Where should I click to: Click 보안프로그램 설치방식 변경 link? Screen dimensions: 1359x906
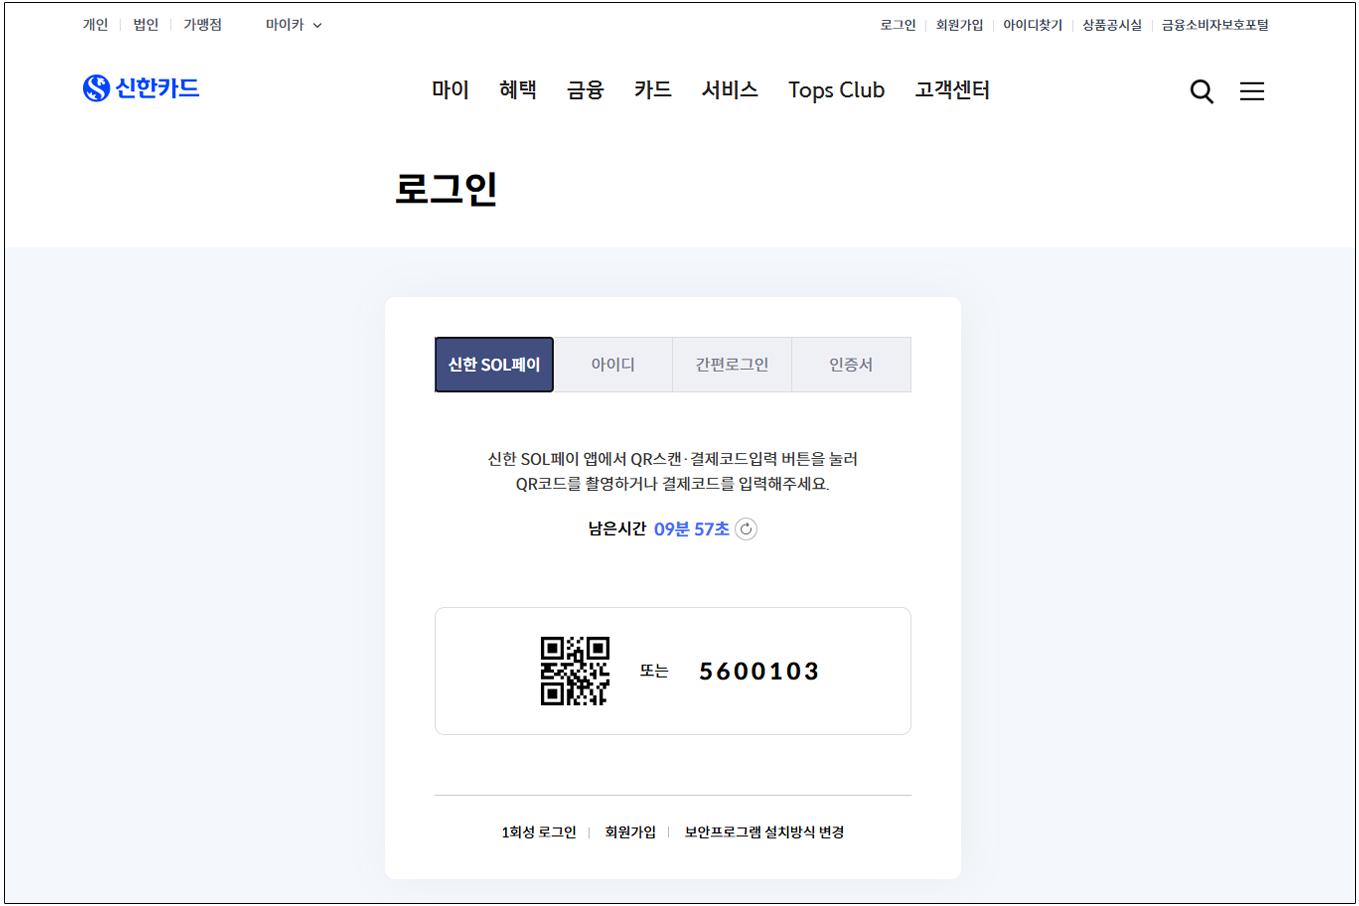click(764, 832)
